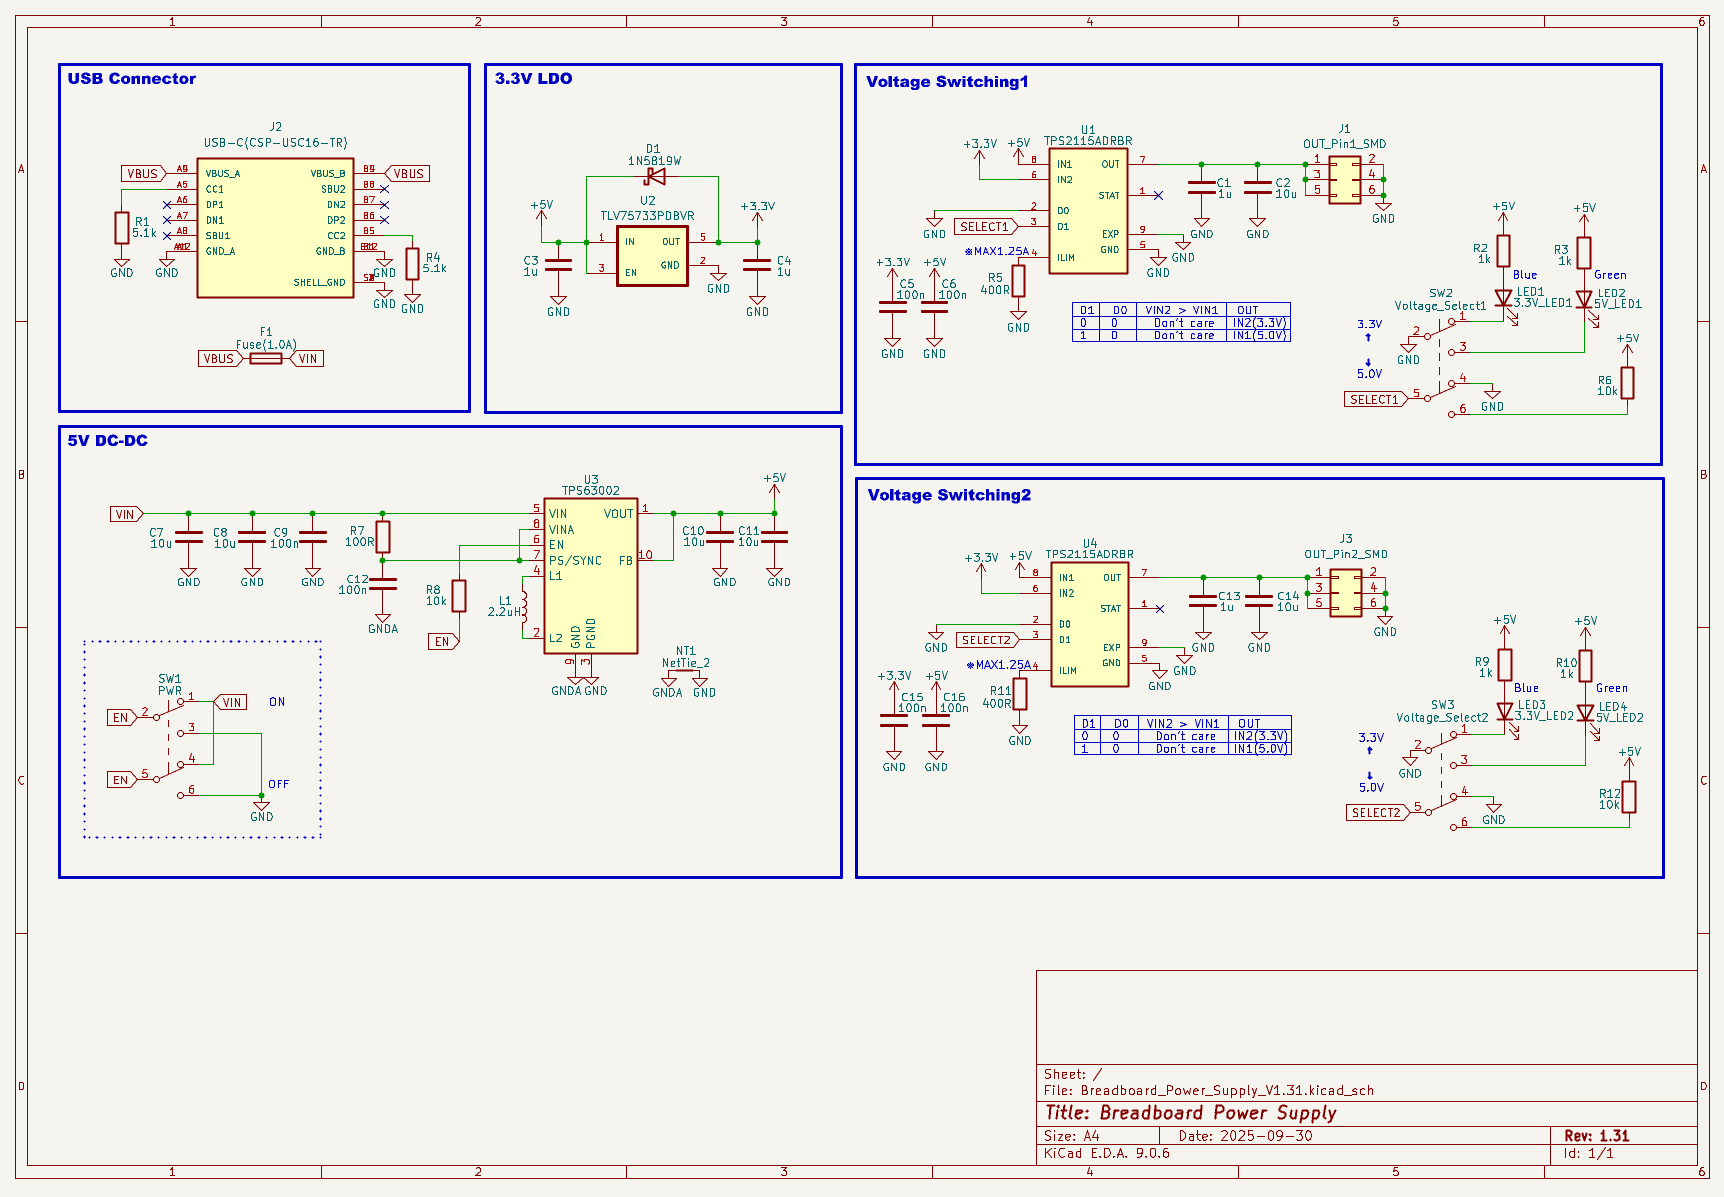Select the R5 400R resistor

point(1018,282)
